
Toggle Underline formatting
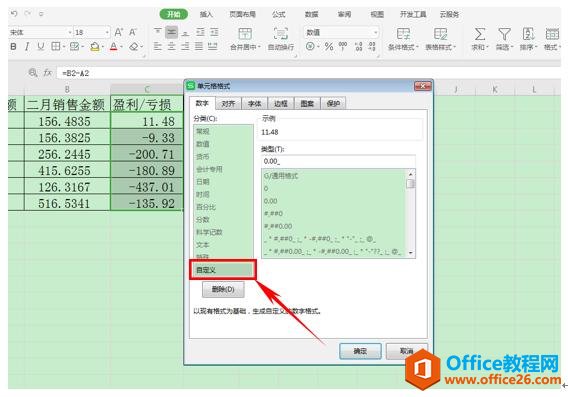pyautogui.click(x=41, y=46)
